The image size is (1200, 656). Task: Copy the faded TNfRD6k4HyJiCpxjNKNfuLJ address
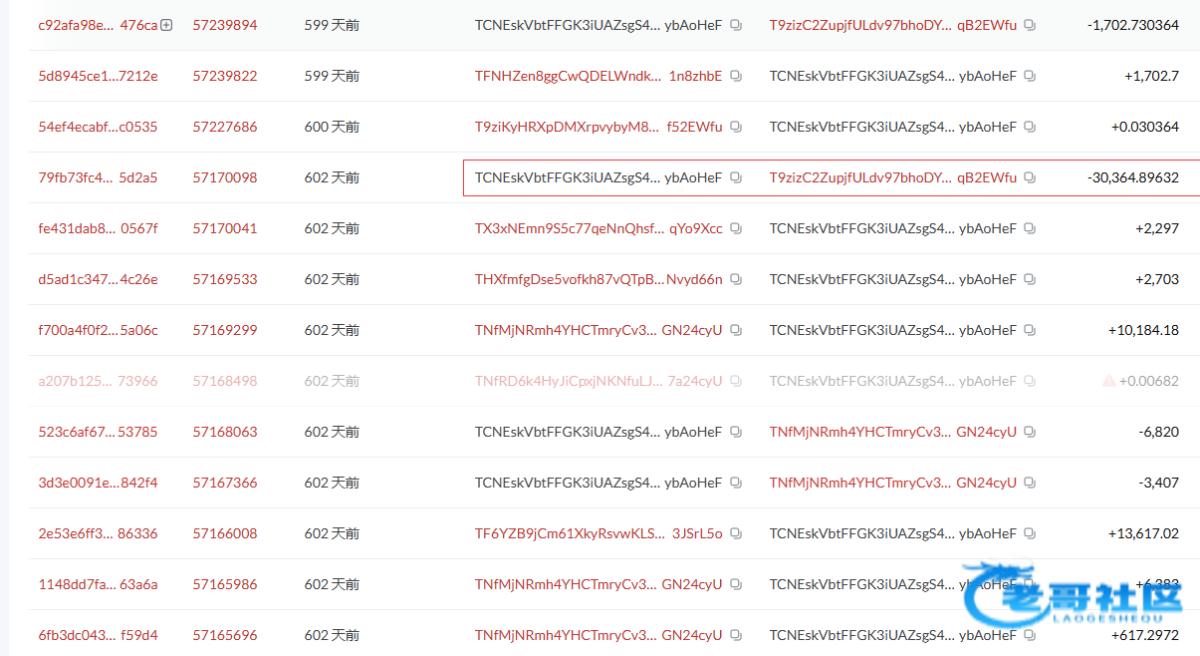[736, 381]
